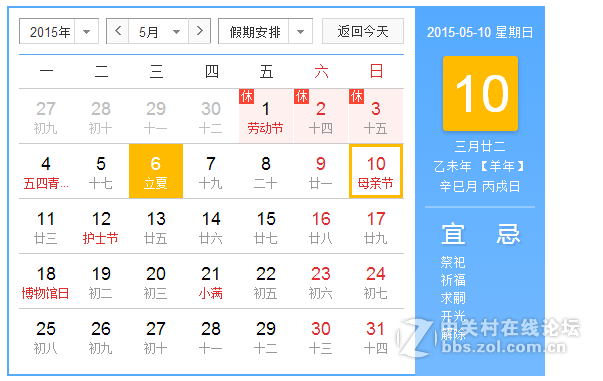The height and width of the screenshot is (381, 603).
Task: Click 祈福 in the 宜 list
Action: click(453, 280)
